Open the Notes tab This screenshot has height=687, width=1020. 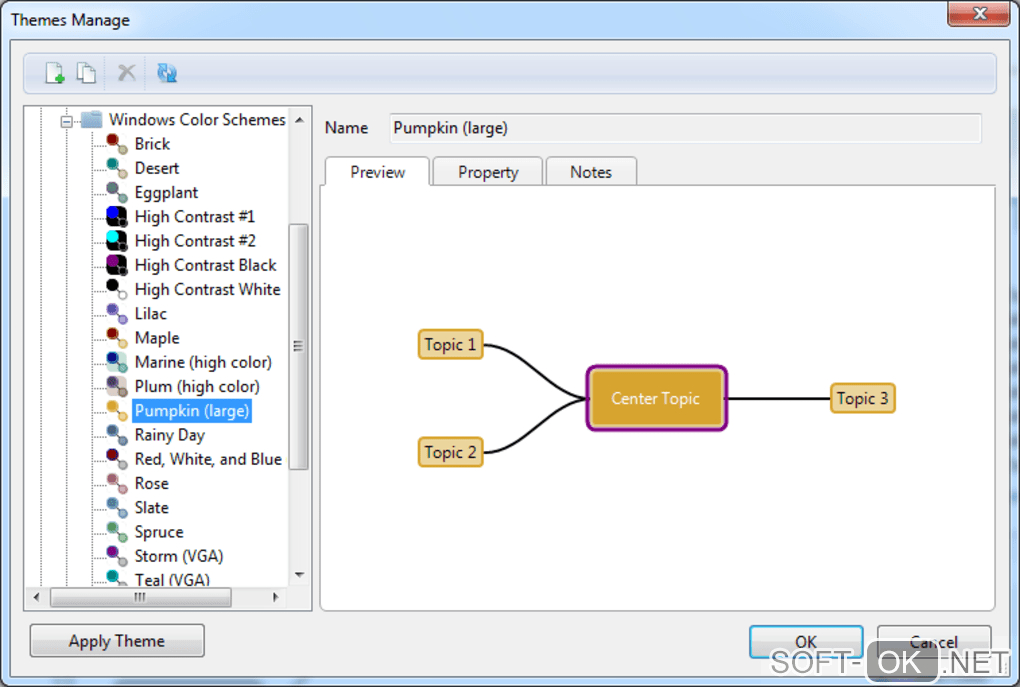tap(591, 172)
